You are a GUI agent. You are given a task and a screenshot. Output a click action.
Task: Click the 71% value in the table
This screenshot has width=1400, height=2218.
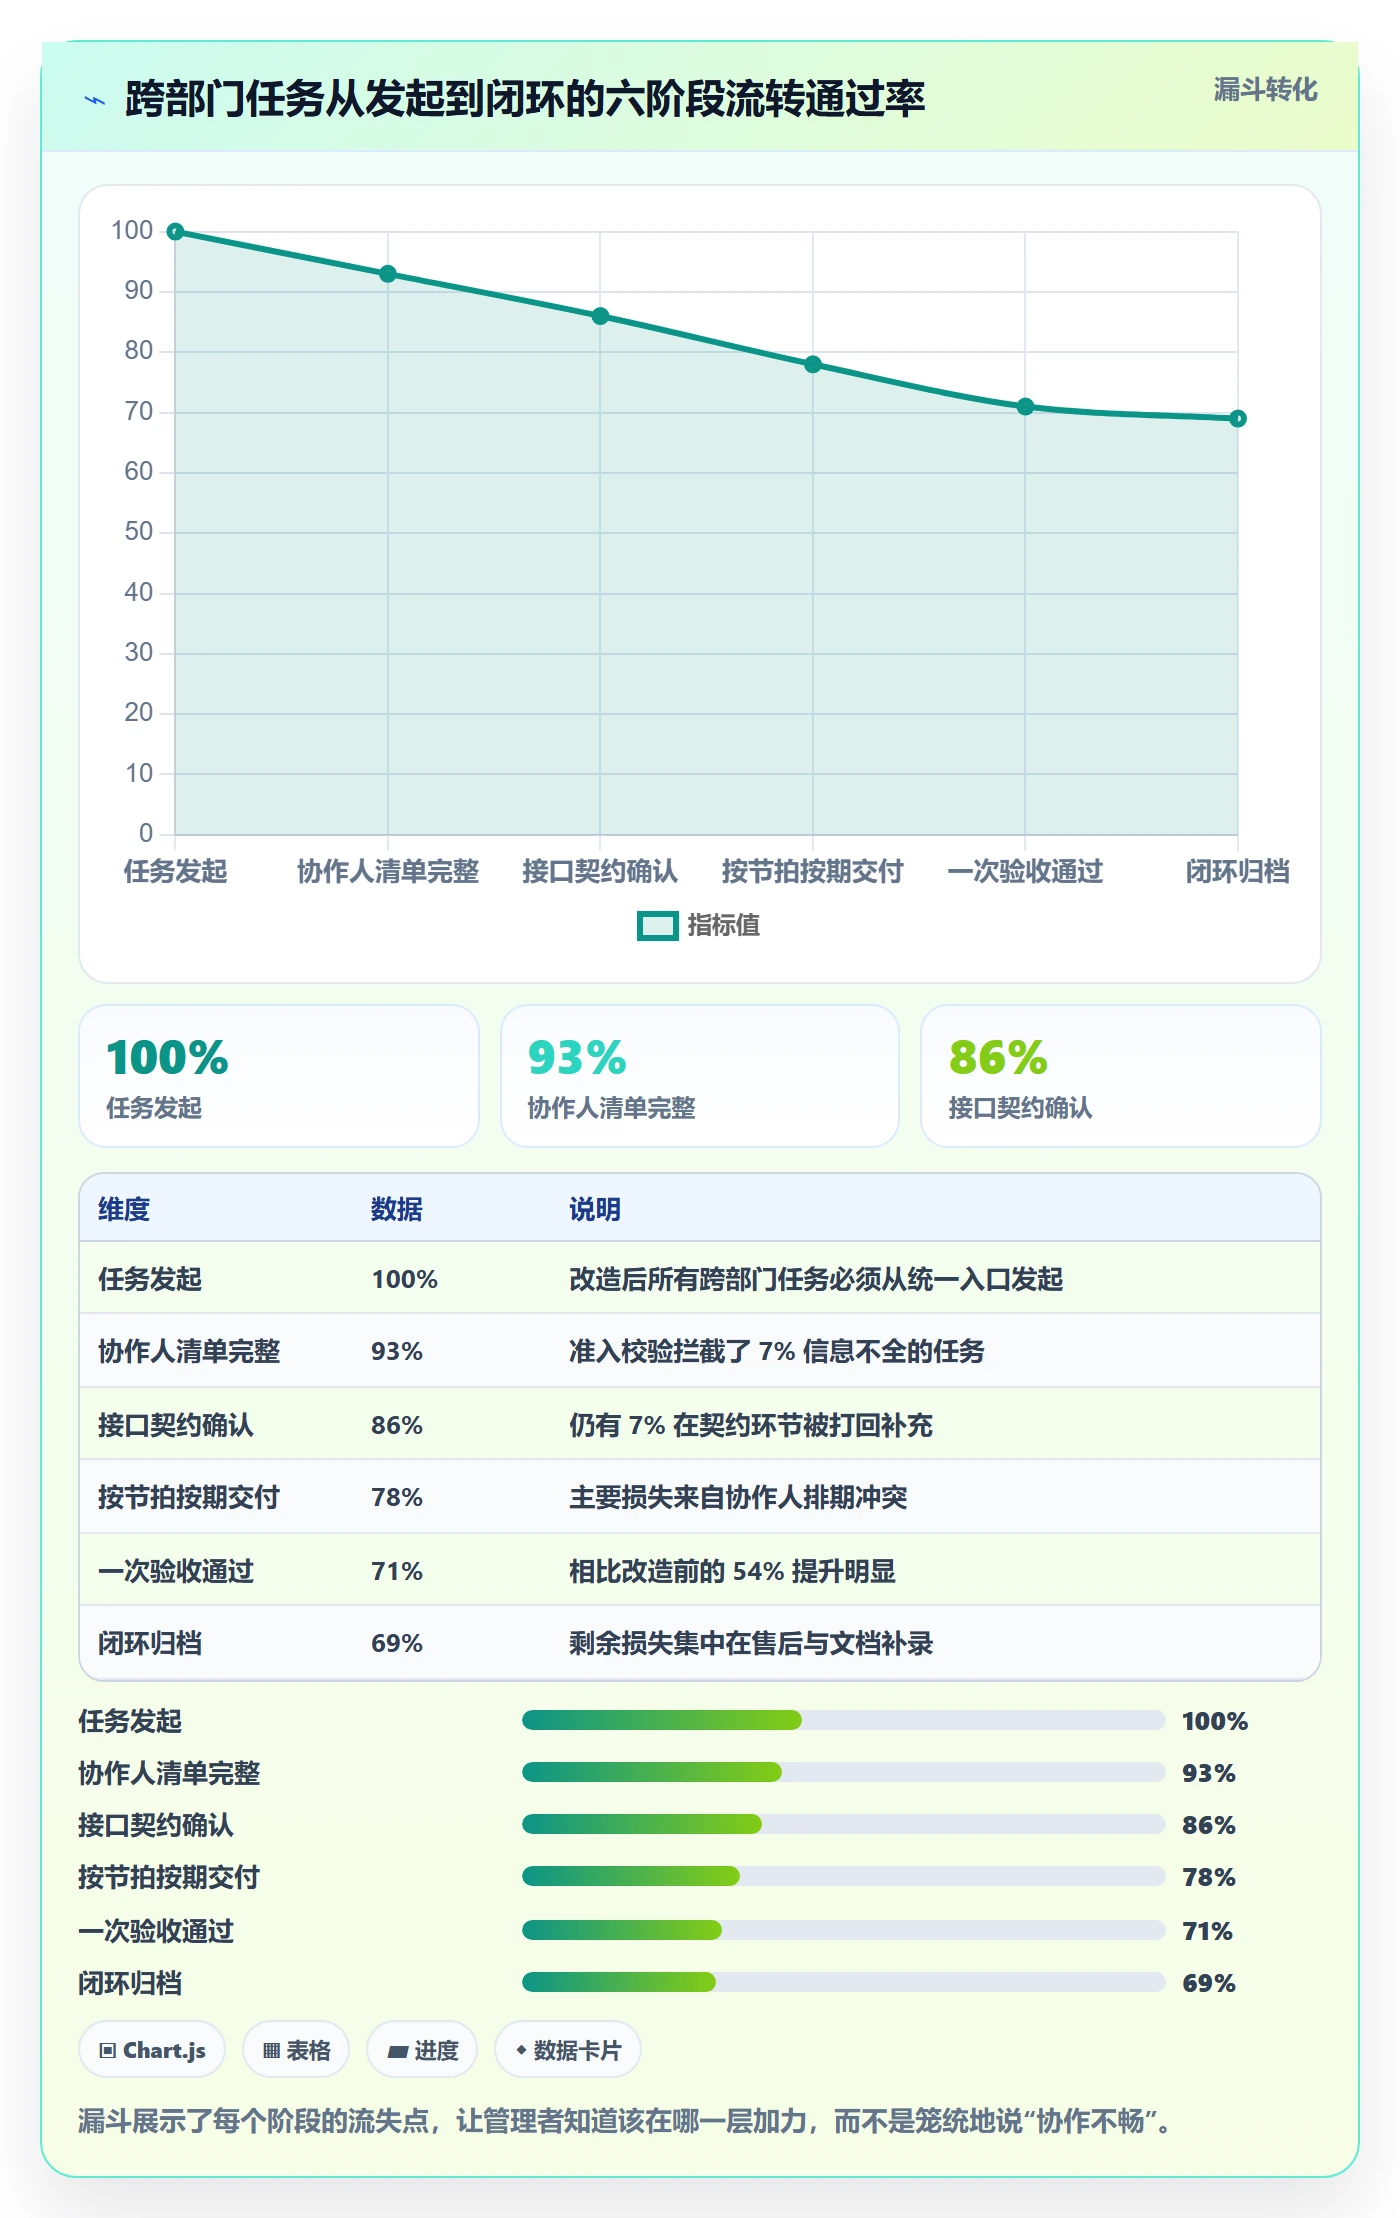click(397, 1571)
